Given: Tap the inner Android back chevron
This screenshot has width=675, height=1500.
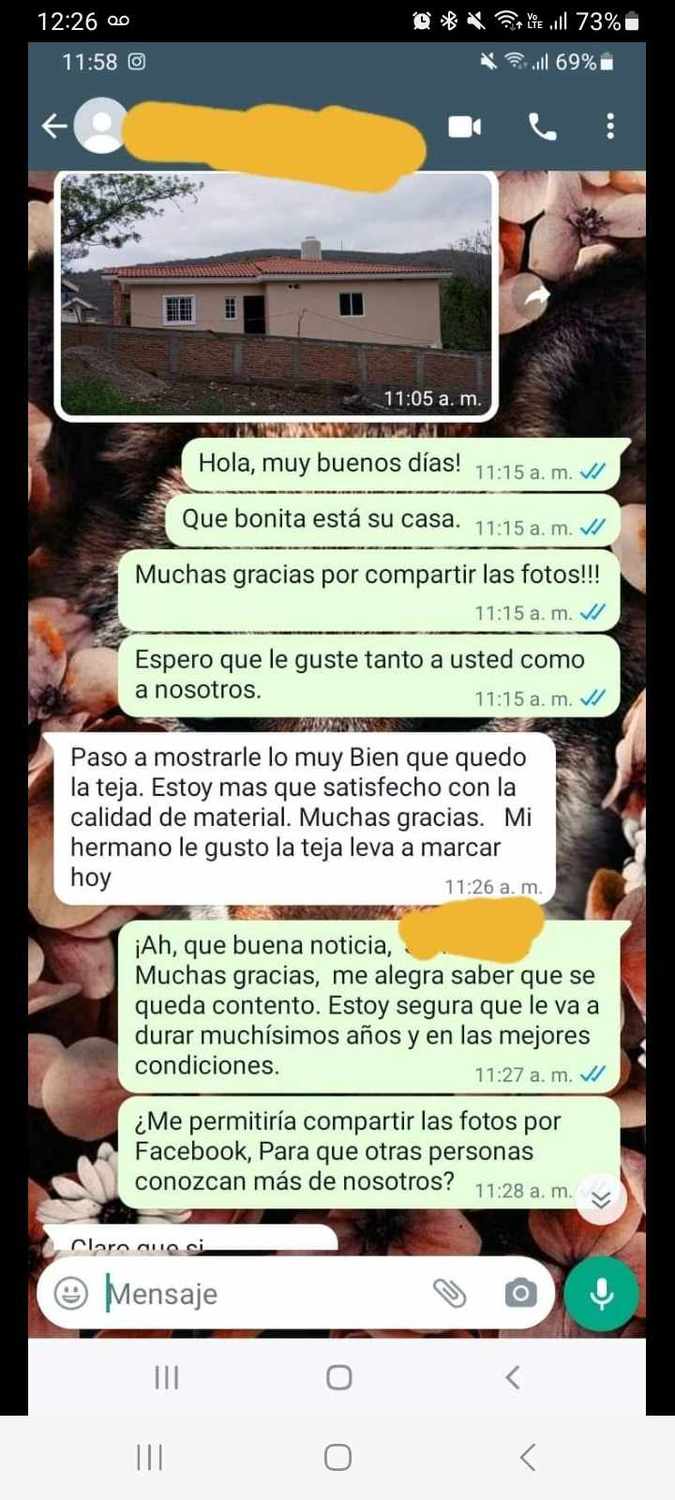Looking at the screenshot, I should [512, 1377].
